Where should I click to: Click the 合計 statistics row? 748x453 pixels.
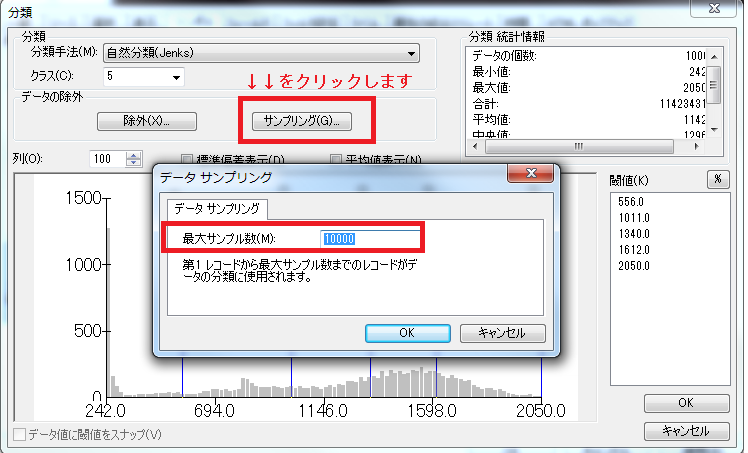tap(588, 103)
